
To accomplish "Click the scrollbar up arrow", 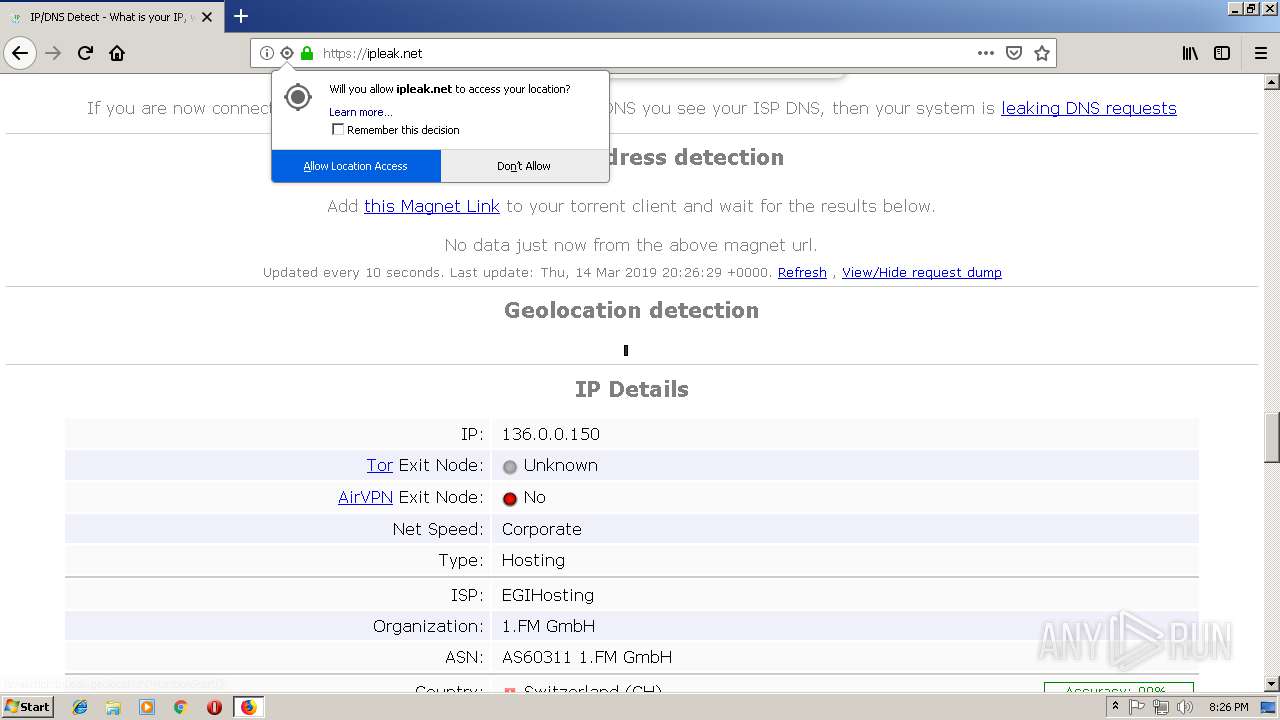I will [1272, 81].
